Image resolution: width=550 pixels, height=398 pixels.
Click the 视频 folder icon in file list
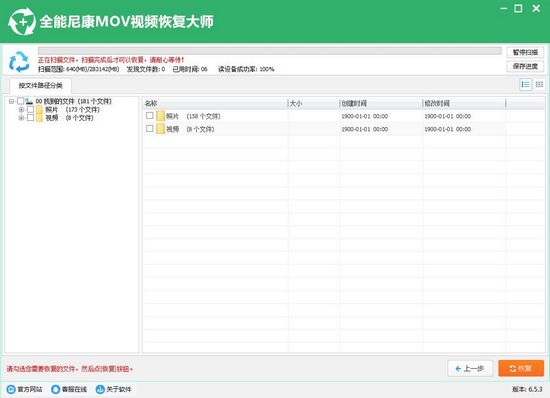pos(161,129)
